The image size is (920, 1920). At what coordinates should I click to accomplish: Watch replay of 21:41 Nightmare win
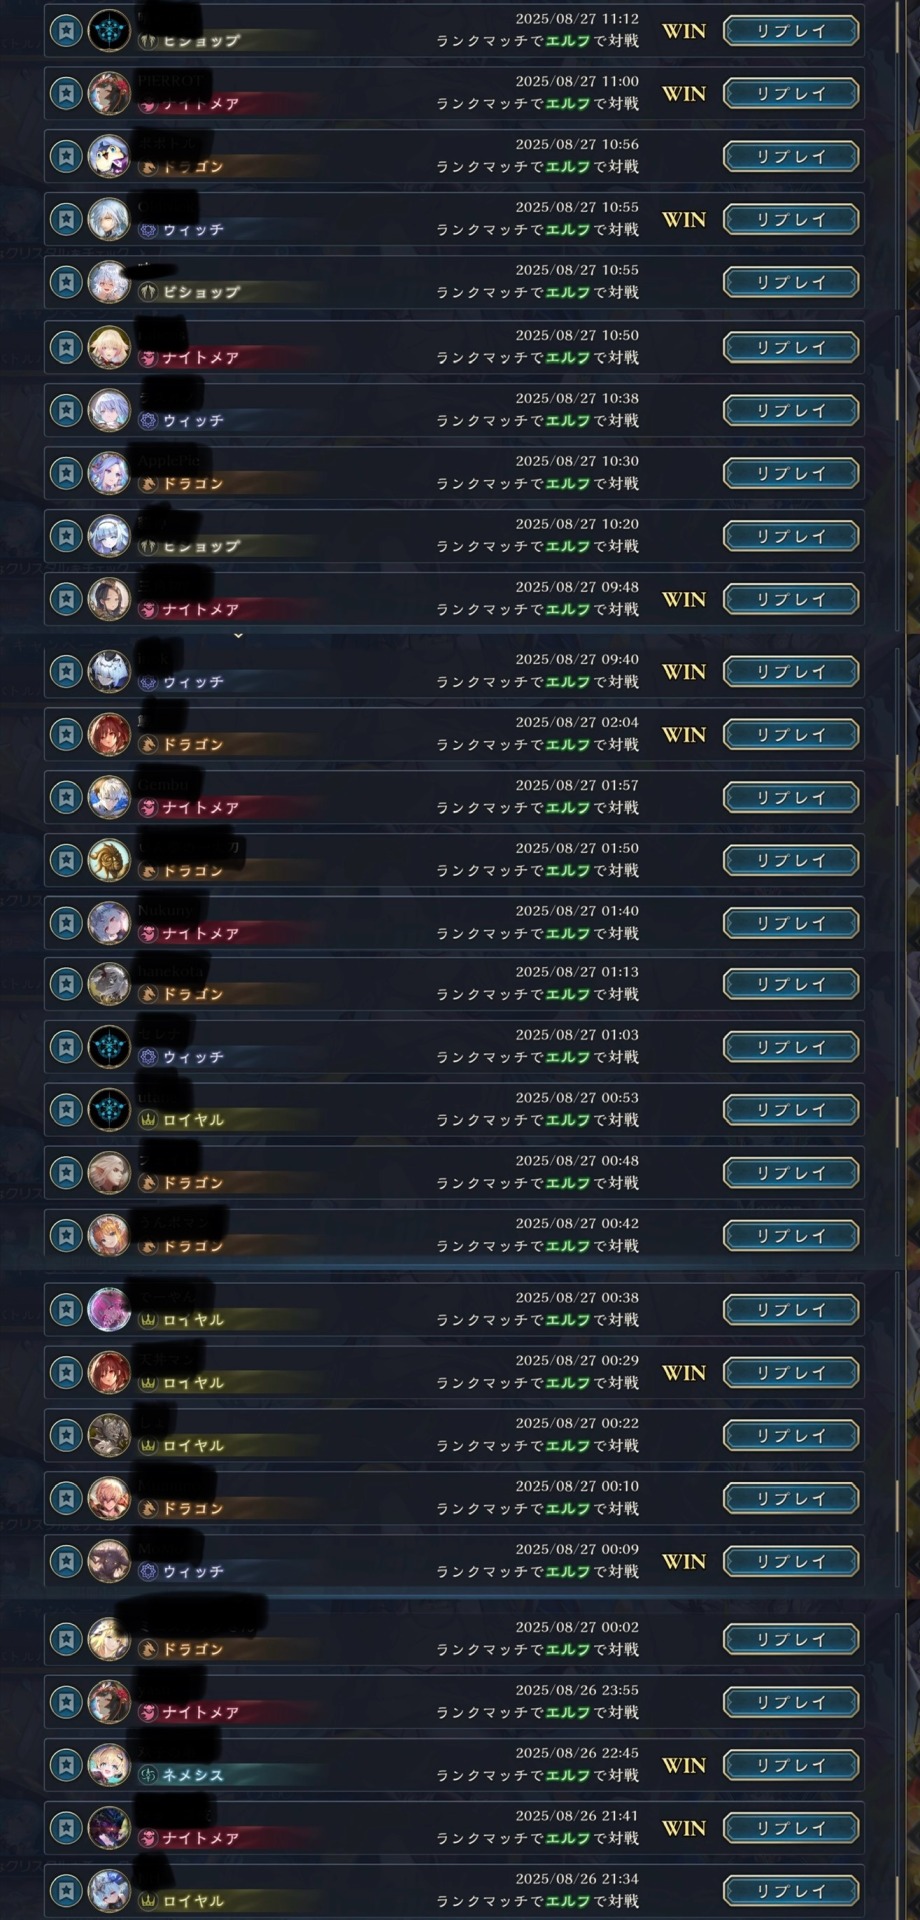pyautogui.click(x=791, y=1829)
